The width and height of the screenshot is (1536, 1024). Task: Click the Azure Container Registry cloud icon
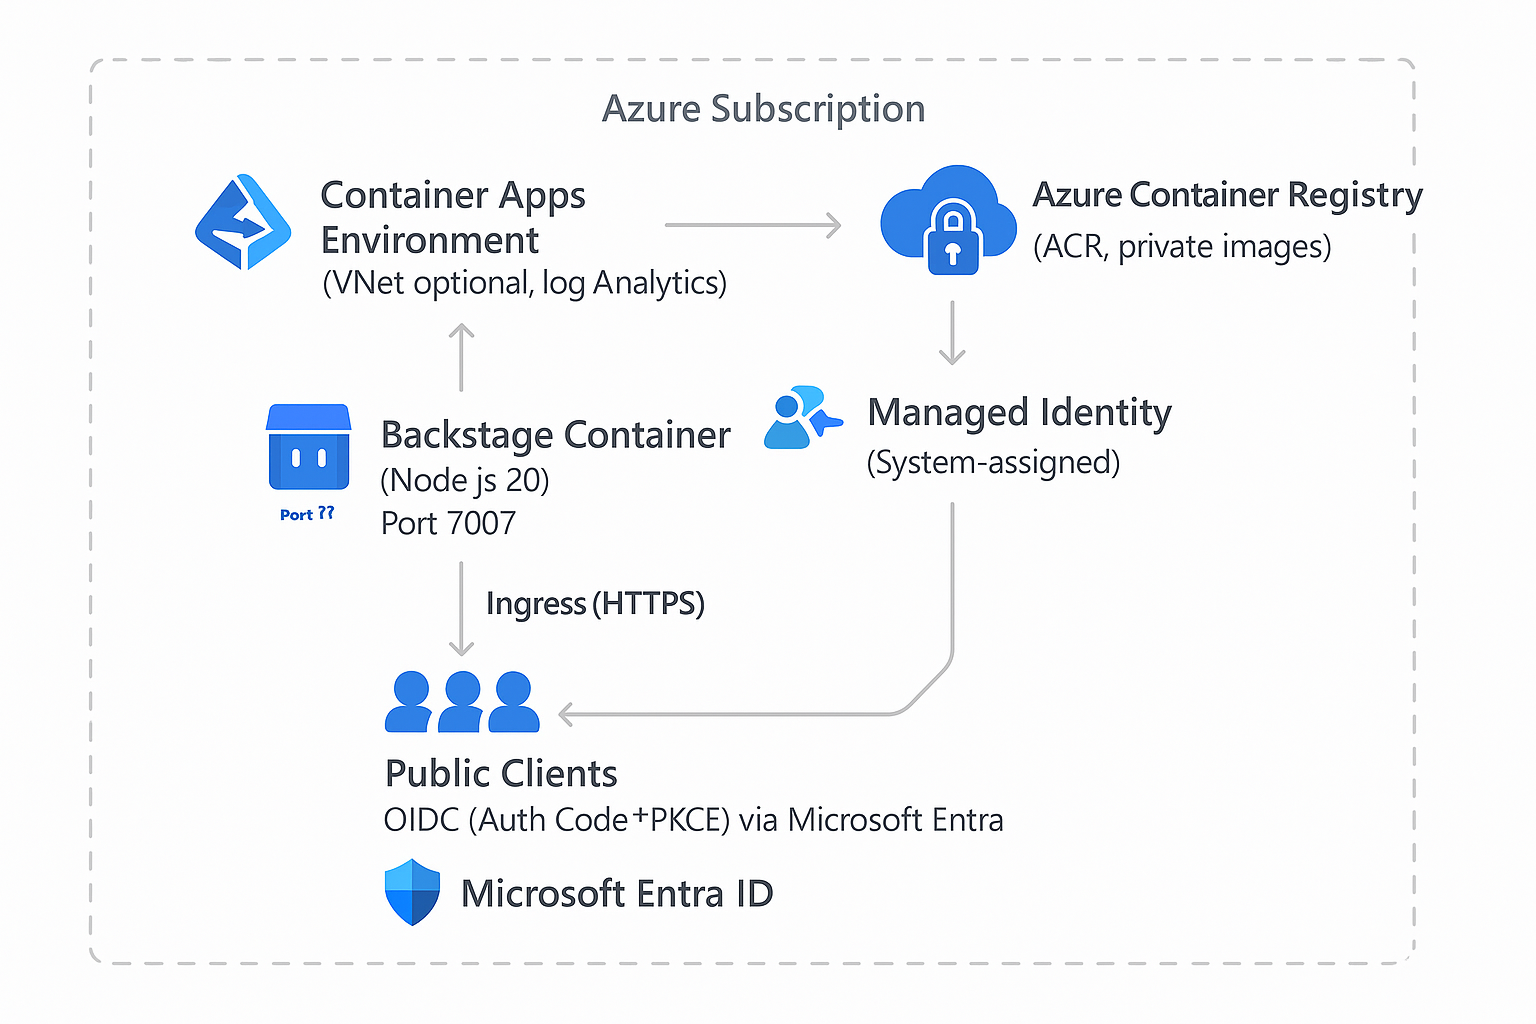(946, 212)
